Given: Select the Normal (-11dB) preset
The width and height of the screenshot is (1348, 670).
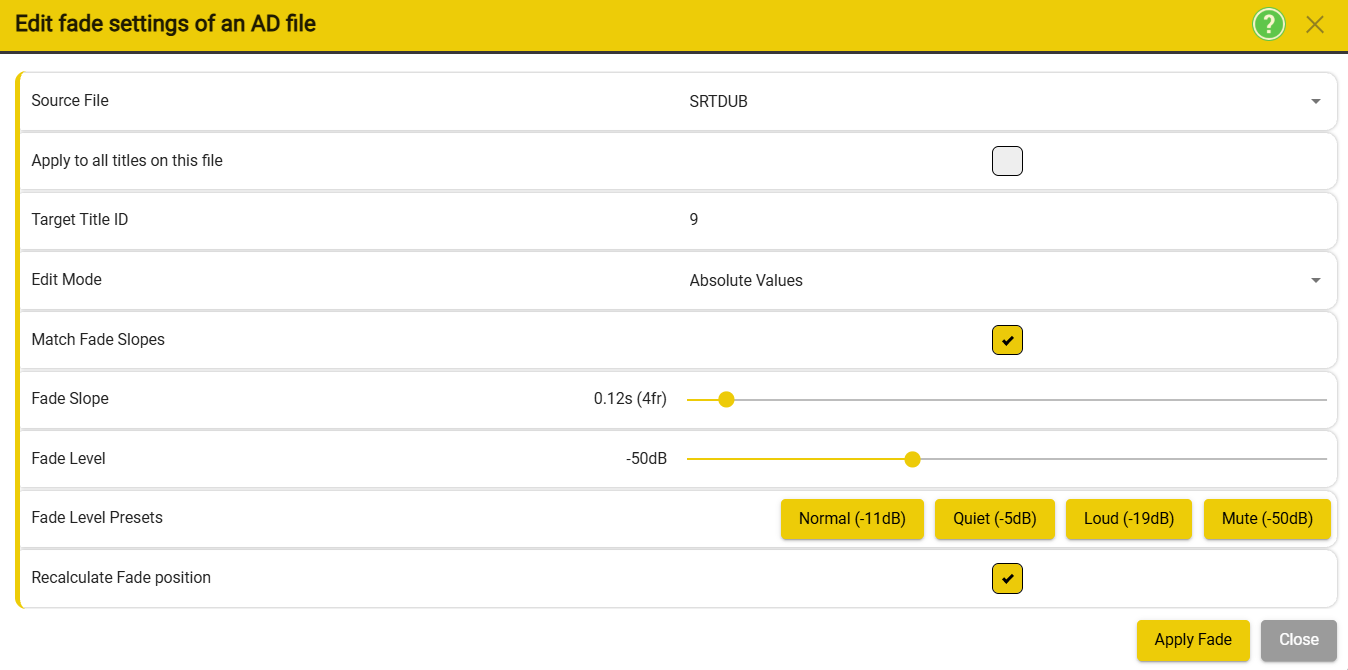Looking at the screenshot, I should pos(852,519).
